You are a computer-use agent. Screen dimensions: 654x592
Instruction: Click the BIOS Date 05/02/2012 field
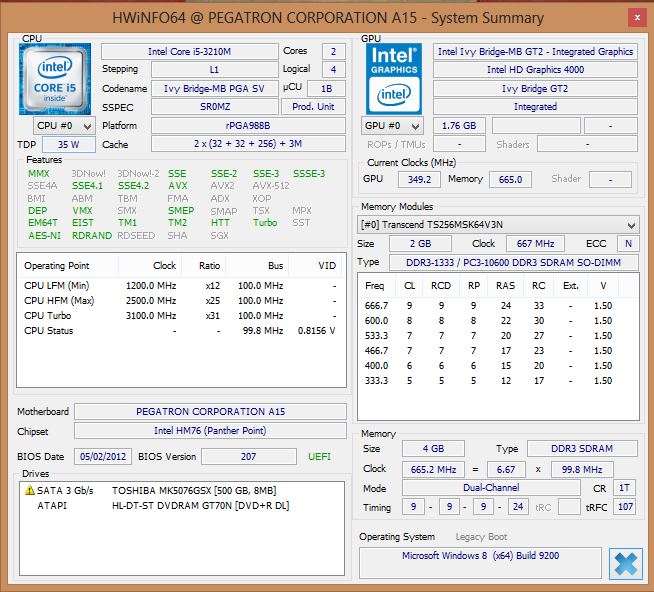103,456
